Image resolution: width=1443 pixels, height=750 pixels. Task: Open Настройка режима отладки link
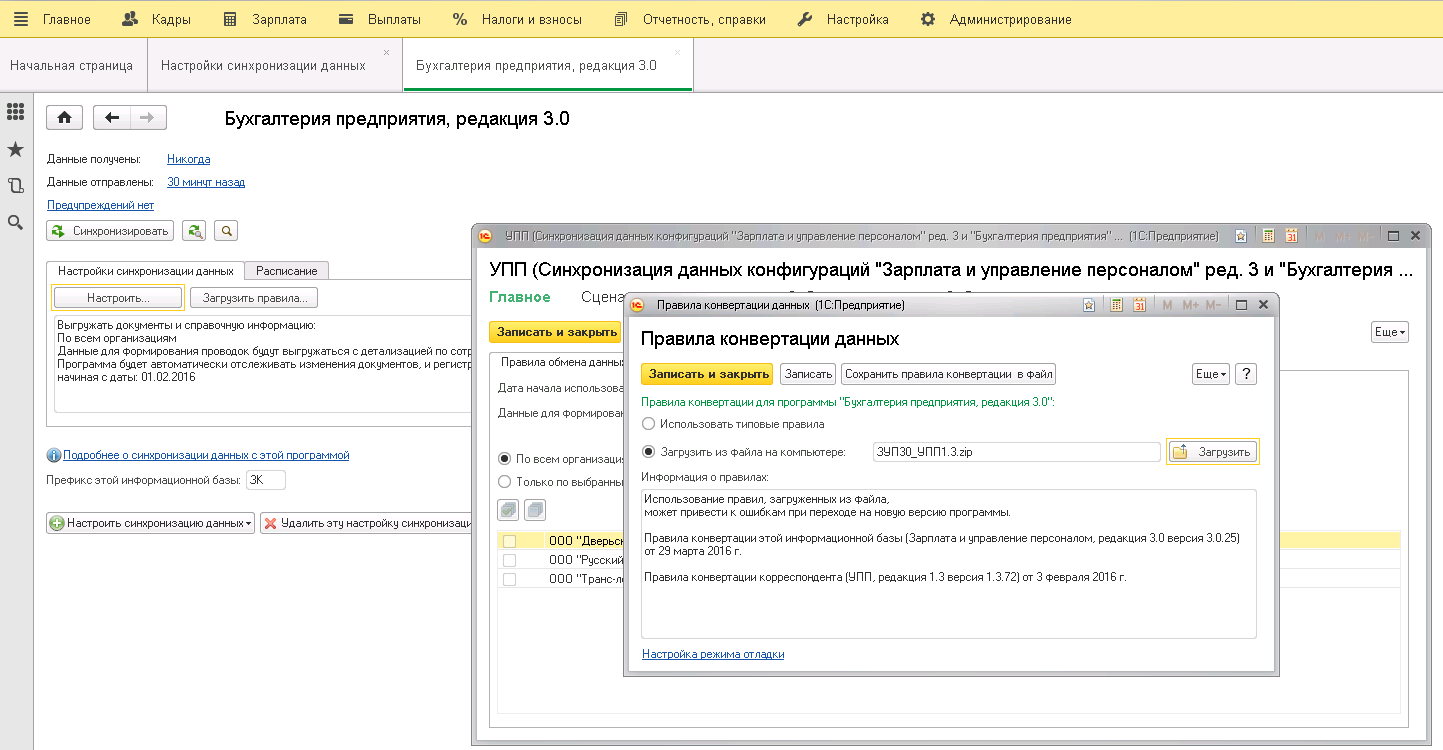[x=713, y=654]
